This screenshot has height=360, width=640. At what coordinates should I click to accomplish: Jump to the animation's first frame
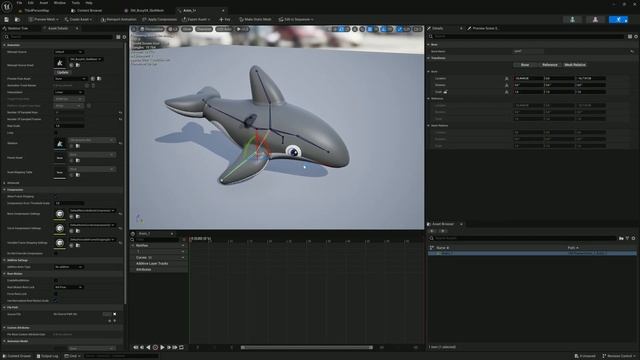[x=136, y=347]
